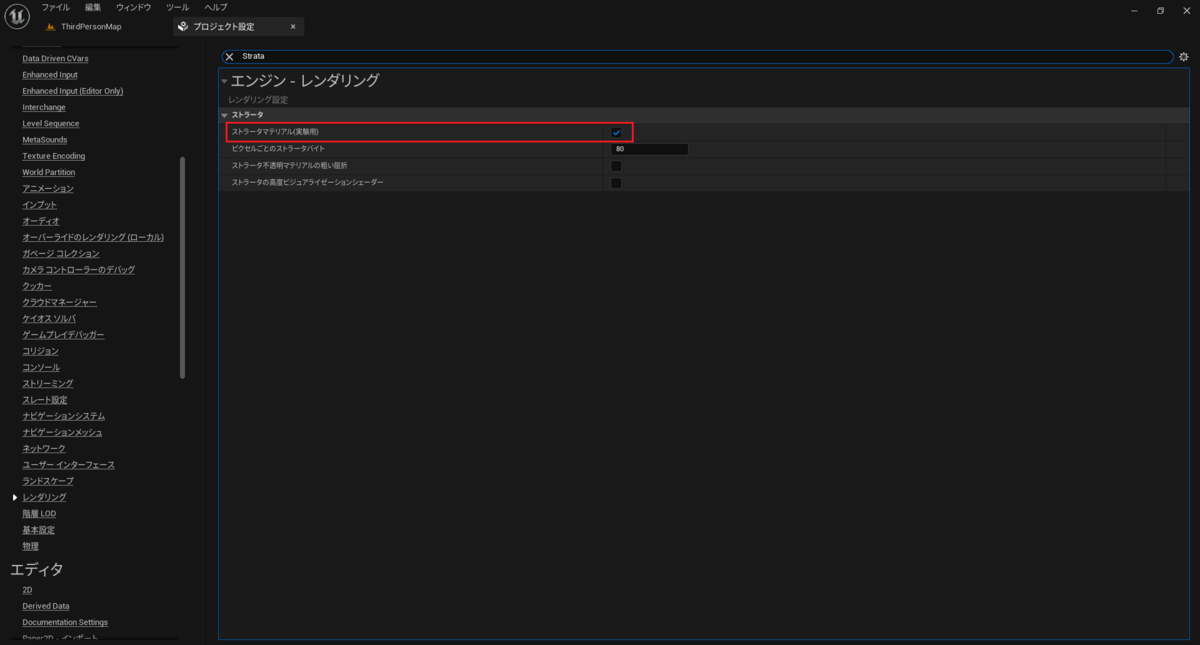Clear the Strata search using the X icon
1200x645 pixels.
click(227, 57)
